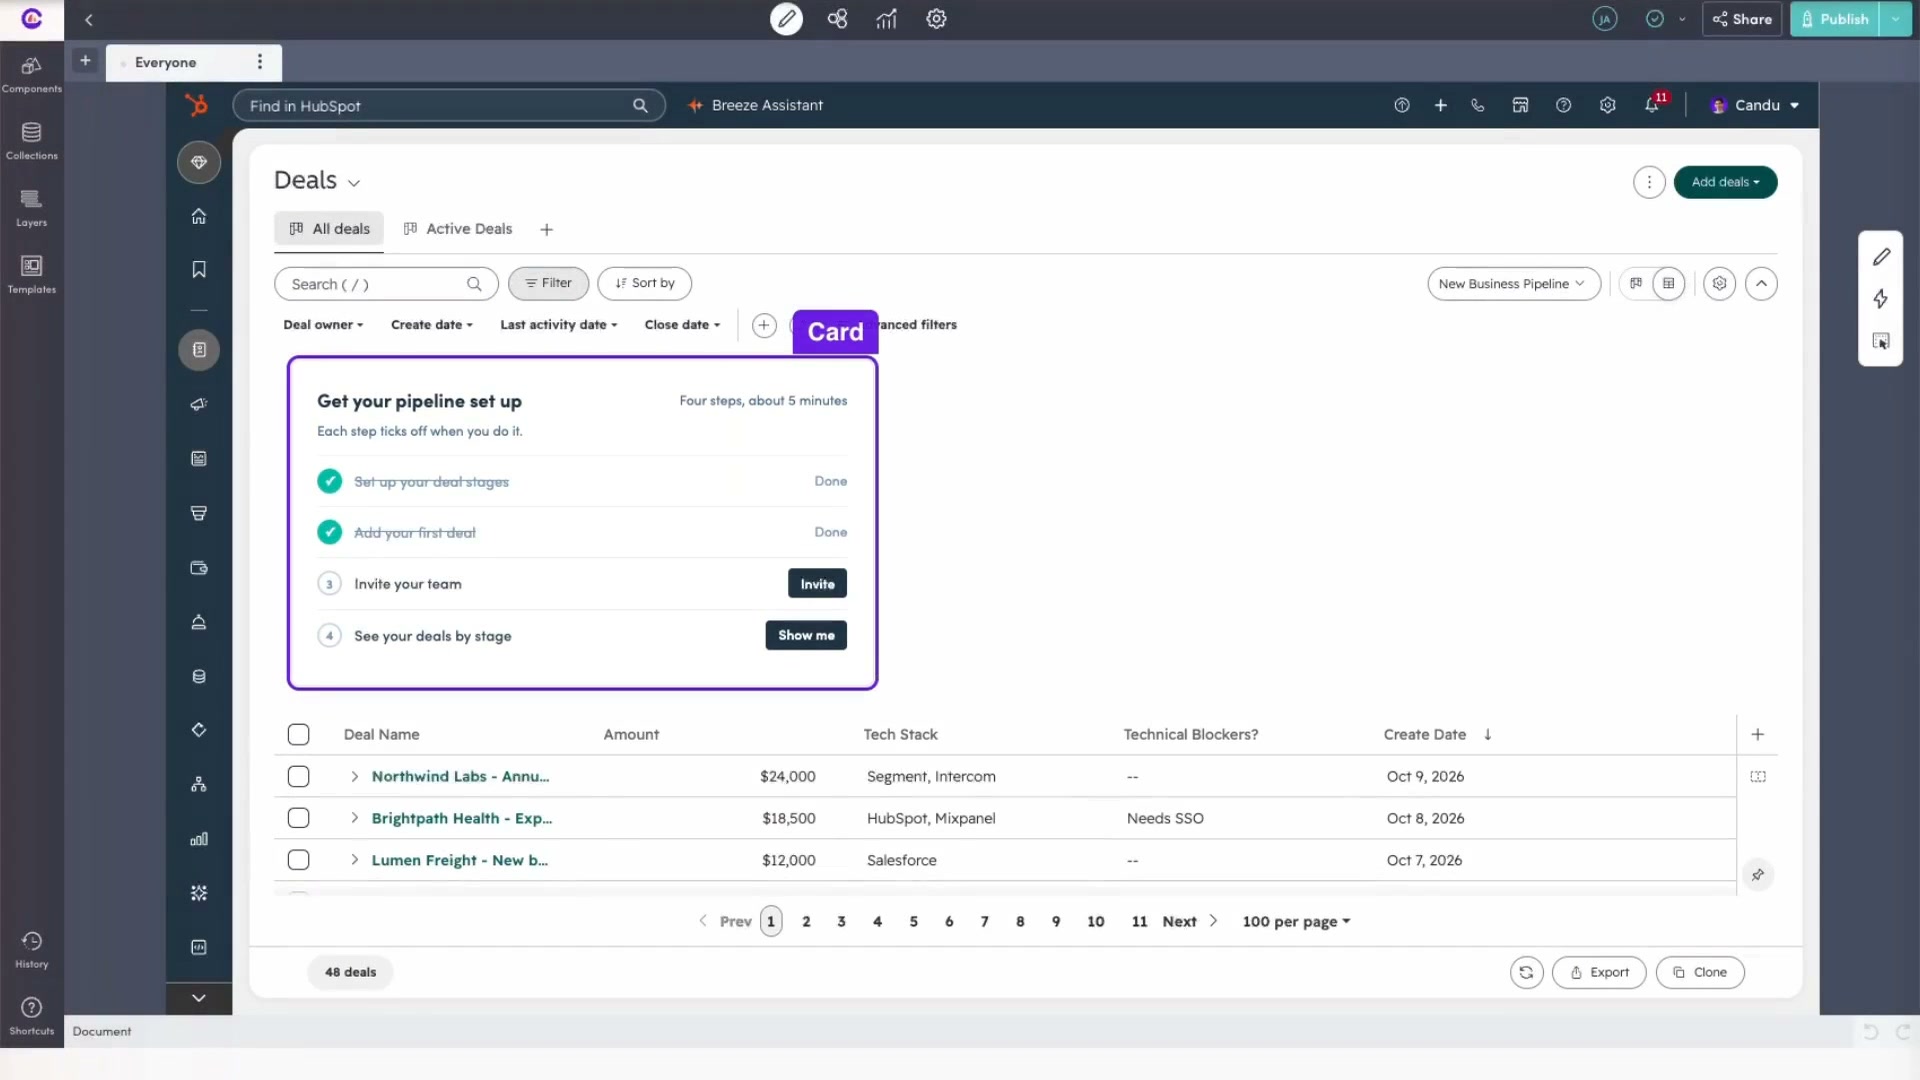Switch to the Active Deals tab

tap(458, 229)
